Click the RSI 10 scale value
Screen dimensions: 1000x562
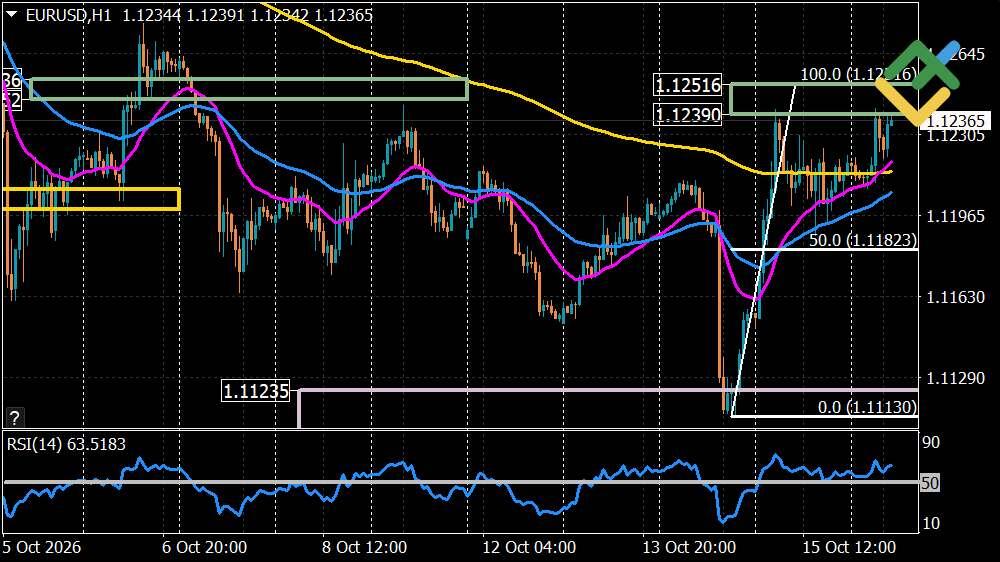pos(931,523)
